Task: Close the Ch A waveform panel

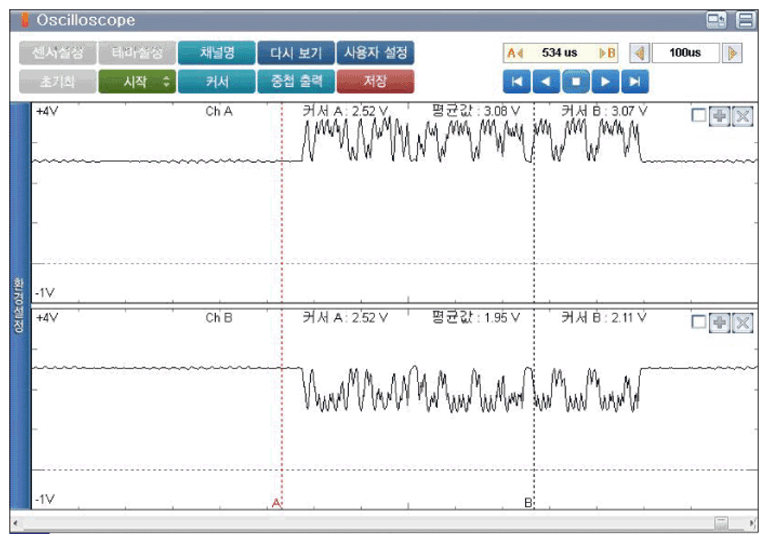Action: [x=743, y=116]
